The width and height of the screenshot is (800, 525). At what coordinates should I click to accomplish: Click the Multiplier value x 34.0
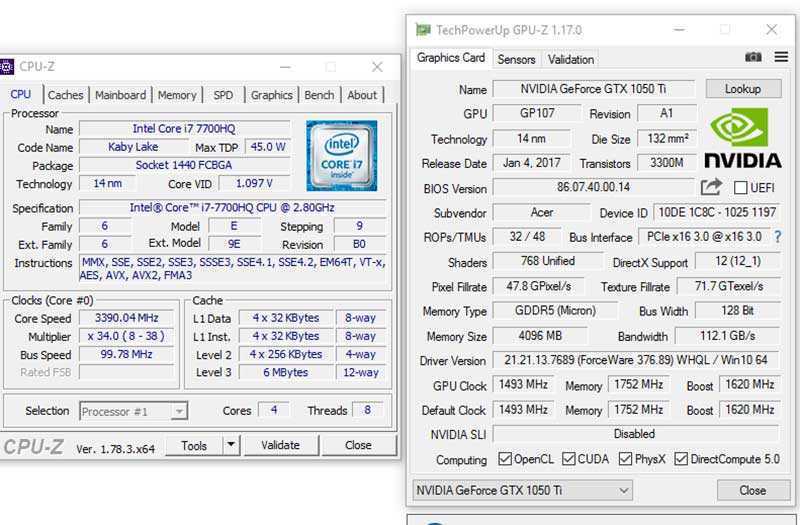tap(127, 336)
